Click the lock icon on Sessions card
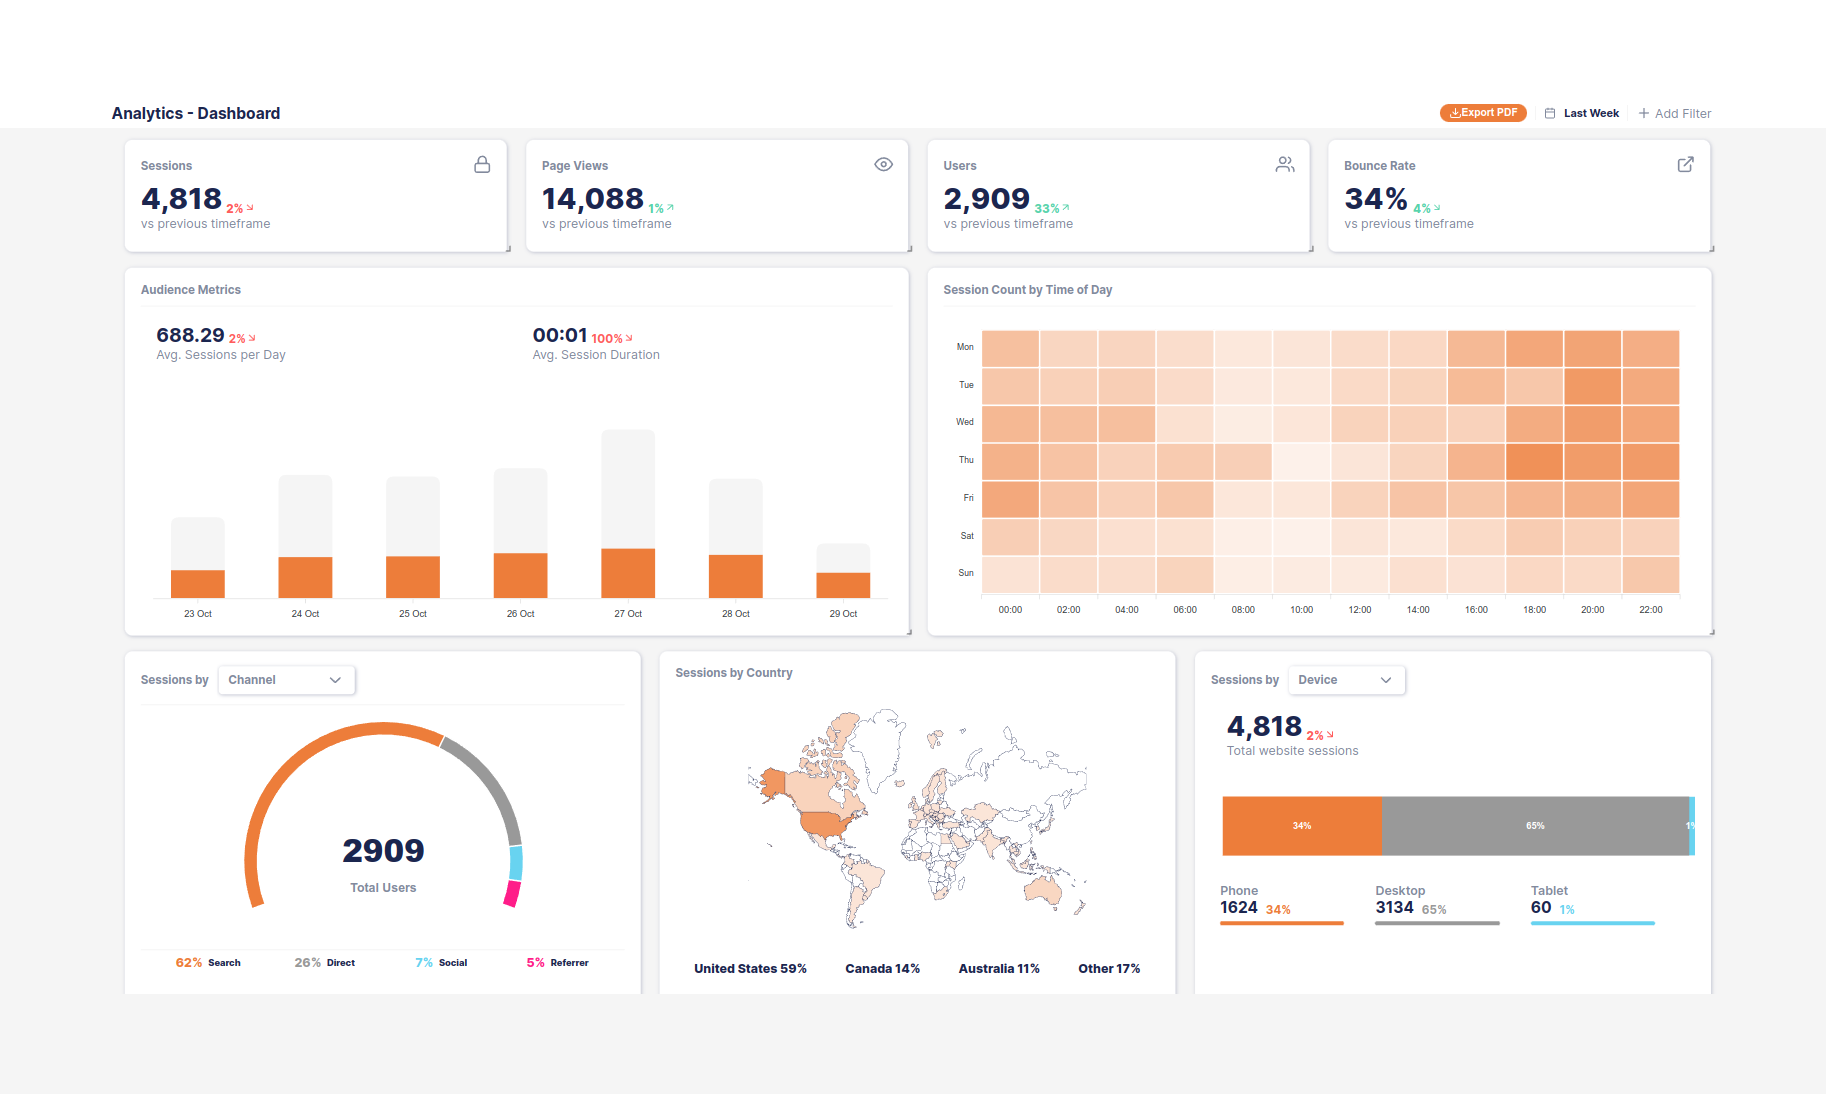1826x1094 pixels. [482, 165]
